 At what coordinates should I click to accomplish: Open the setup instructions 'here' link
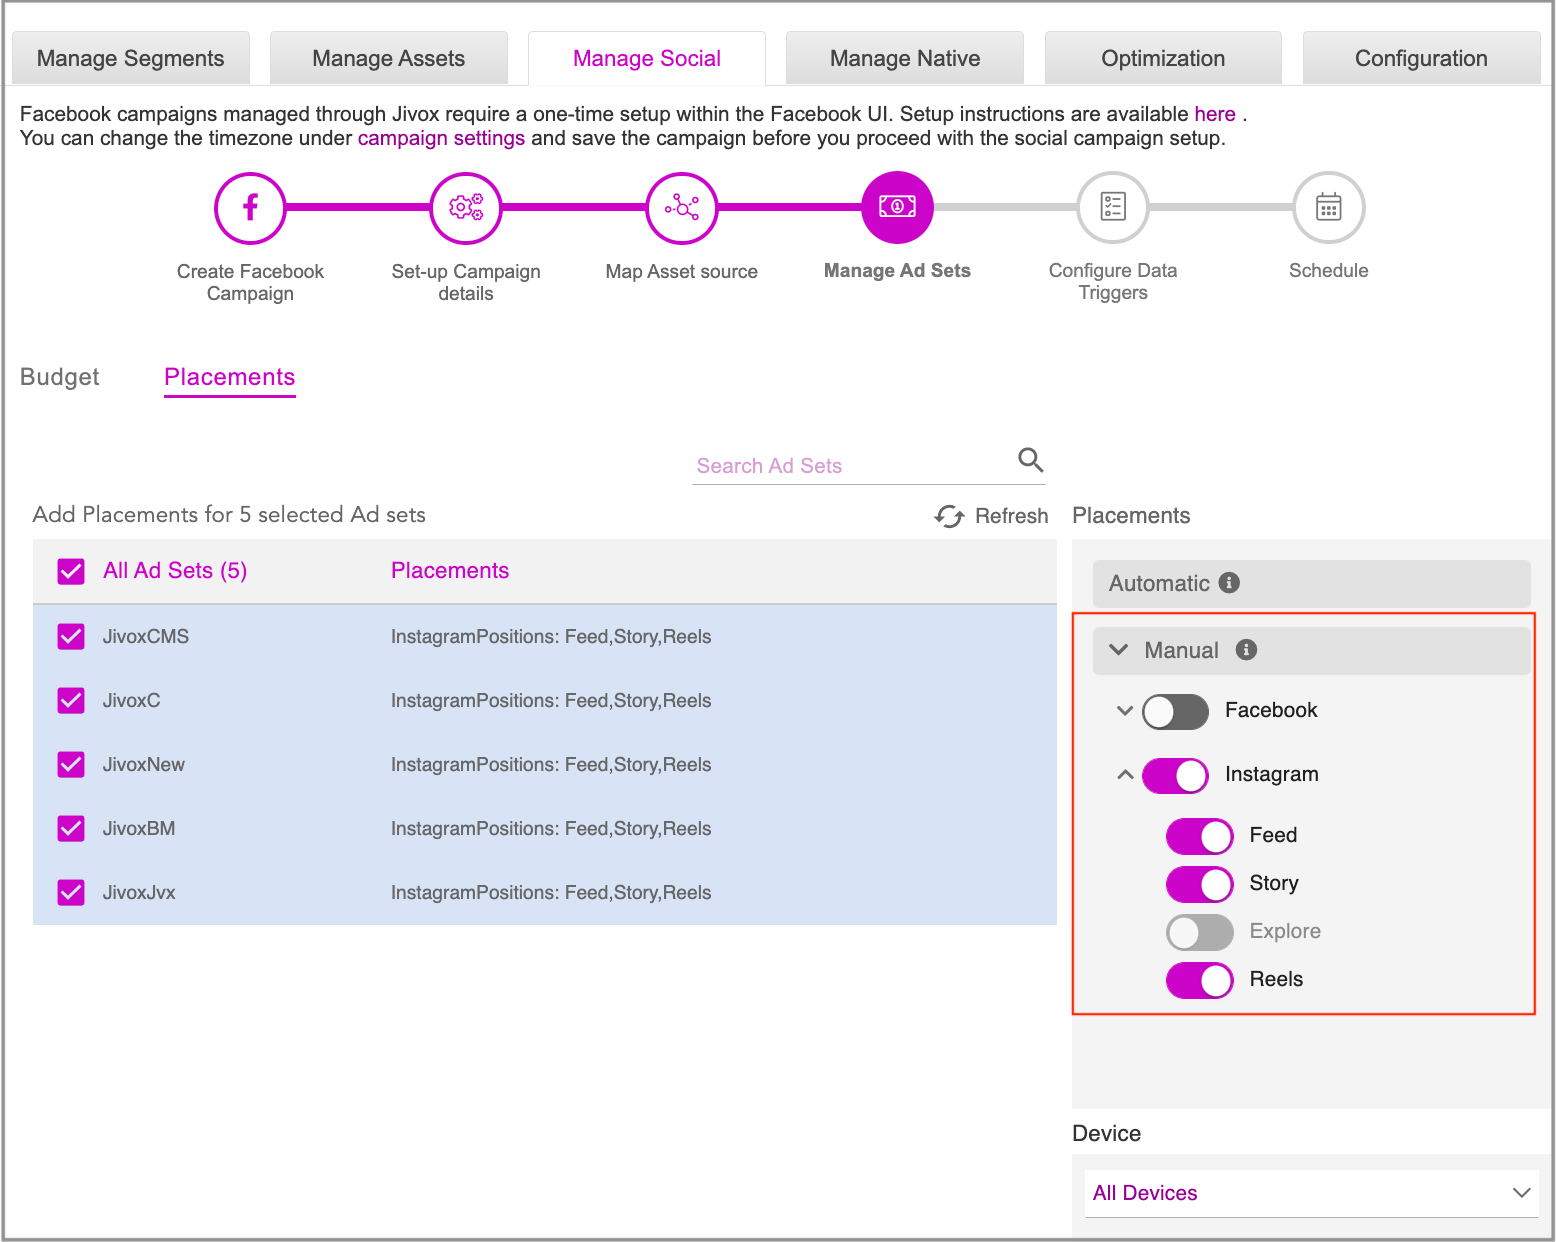1215,114
